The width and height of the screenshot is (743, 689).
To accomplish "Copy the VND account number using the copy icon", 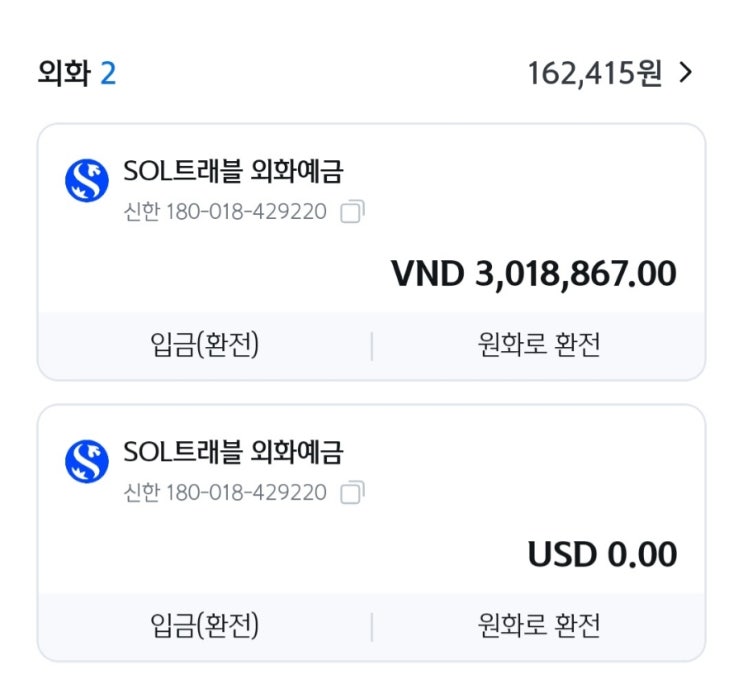I will pyautogui.click(x=352, y=212).
